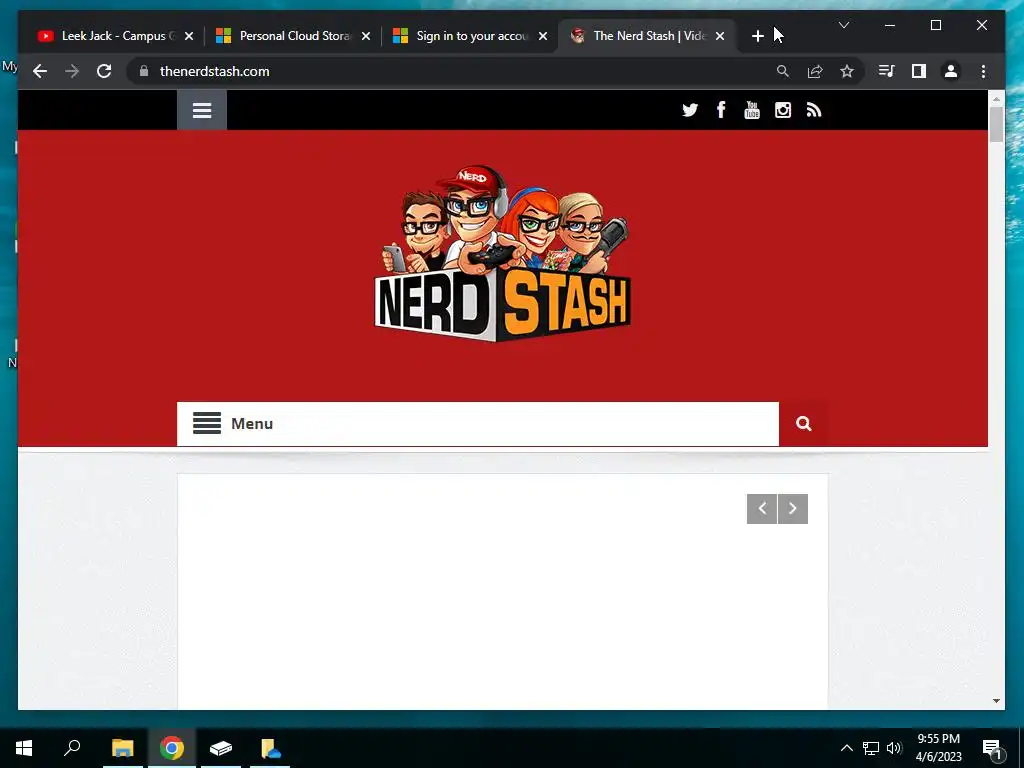Click the Chrome taskbar icon
This screenshot has height=768, width=1024.
[172, 748]
